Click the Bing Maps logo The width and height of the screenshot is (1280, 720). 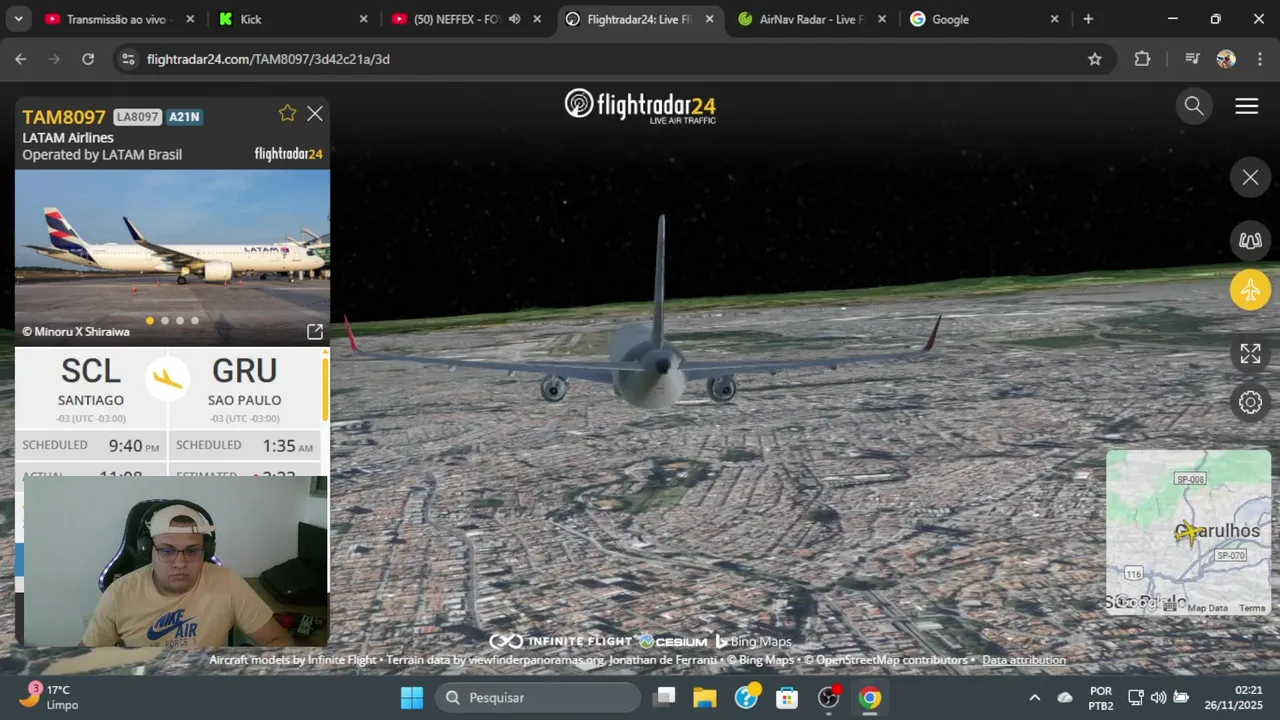753,641
